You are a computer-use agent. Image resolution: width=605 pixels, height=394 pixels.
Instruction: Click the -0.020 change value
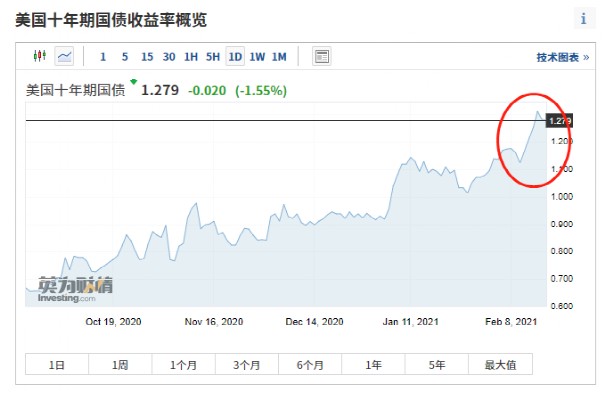207,91
